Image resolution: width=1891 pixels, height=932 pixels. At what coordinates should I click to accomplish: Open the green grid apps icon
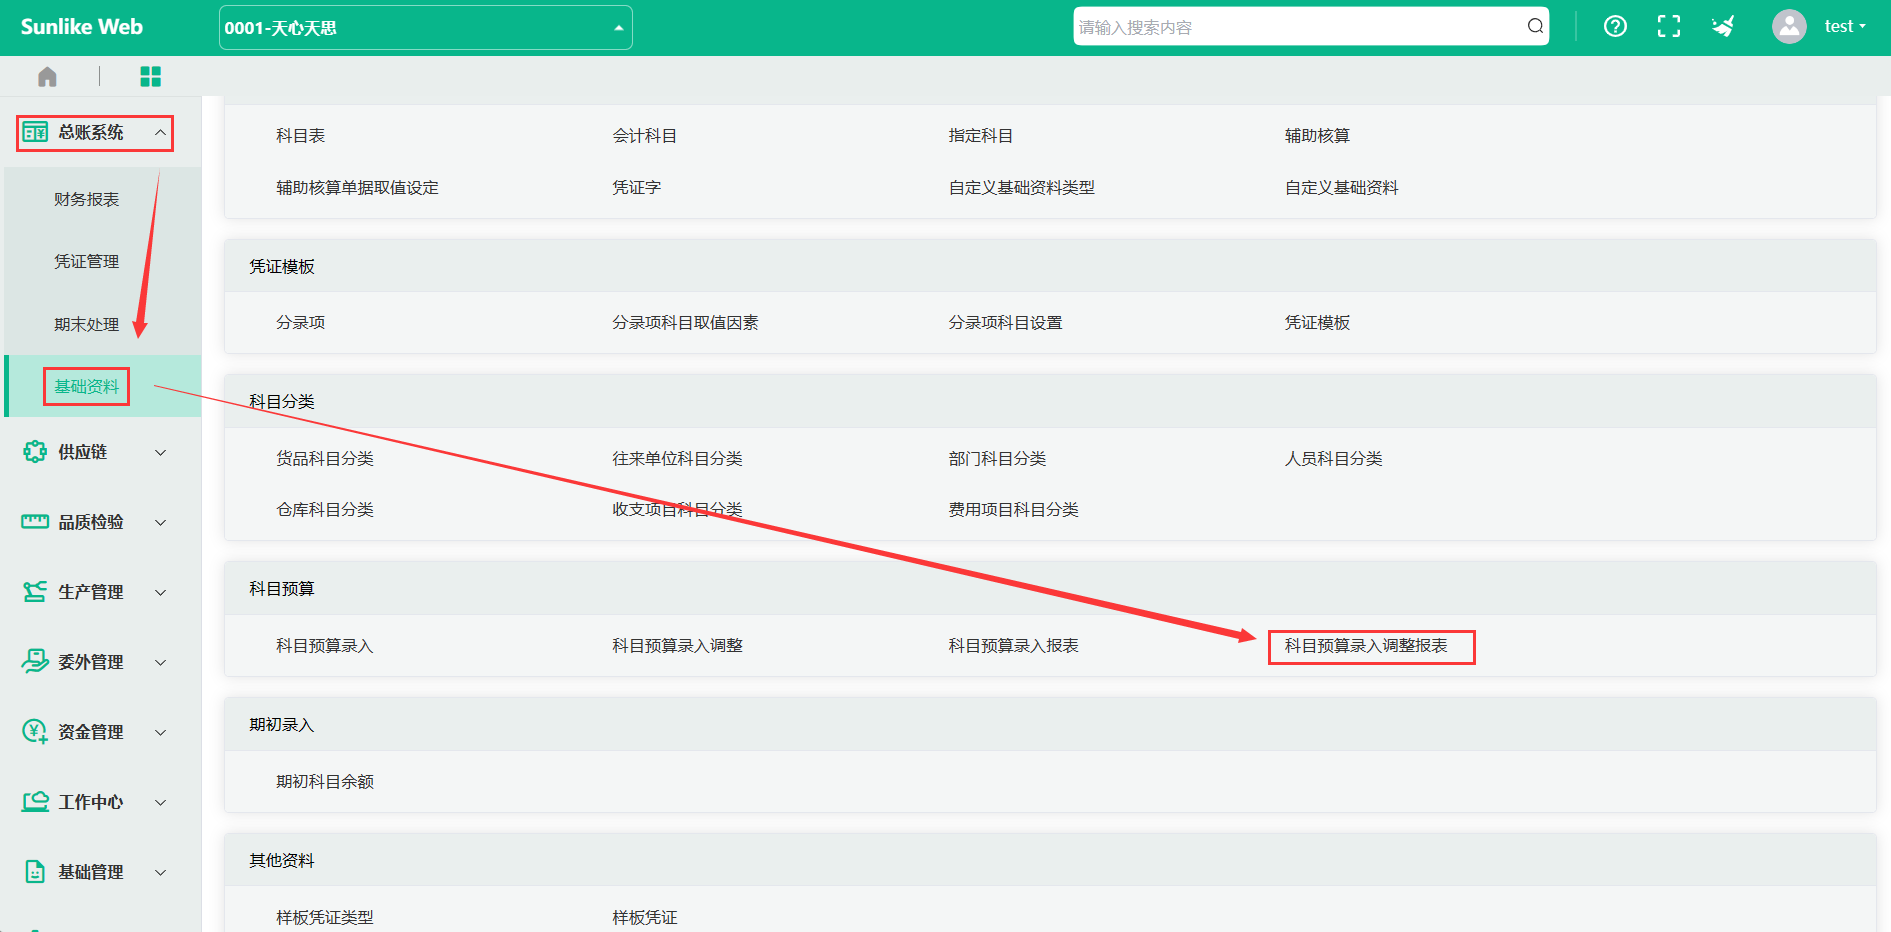pos(150,77)
